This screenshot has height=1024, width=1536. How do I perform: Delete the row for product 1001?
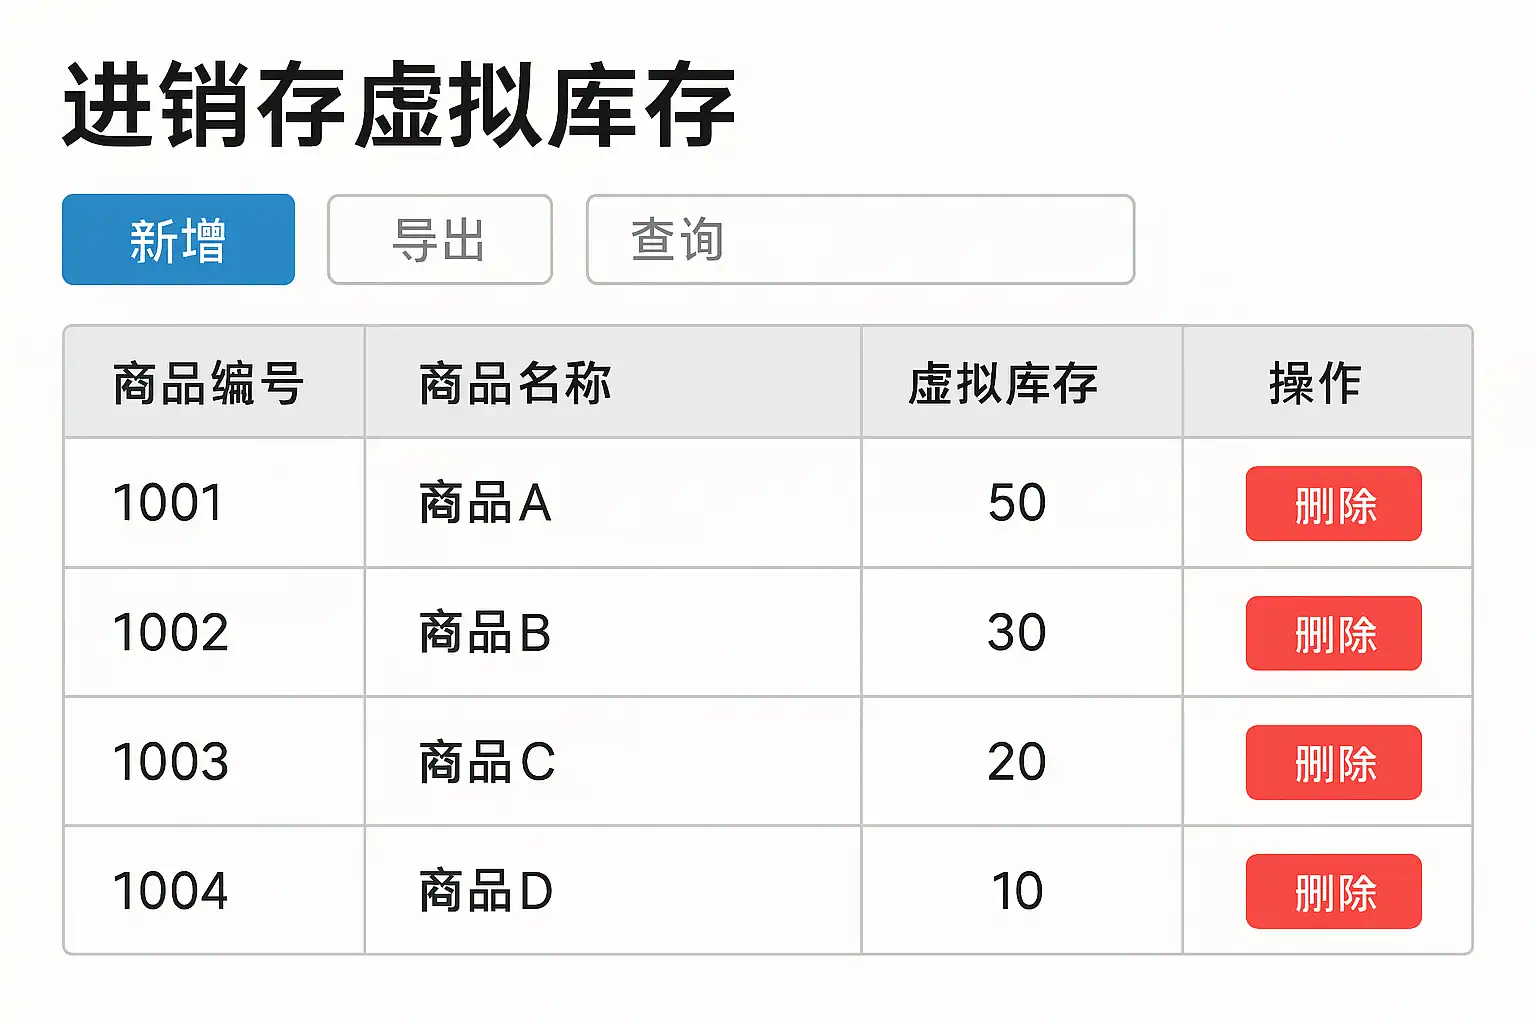pos(1333,504)
